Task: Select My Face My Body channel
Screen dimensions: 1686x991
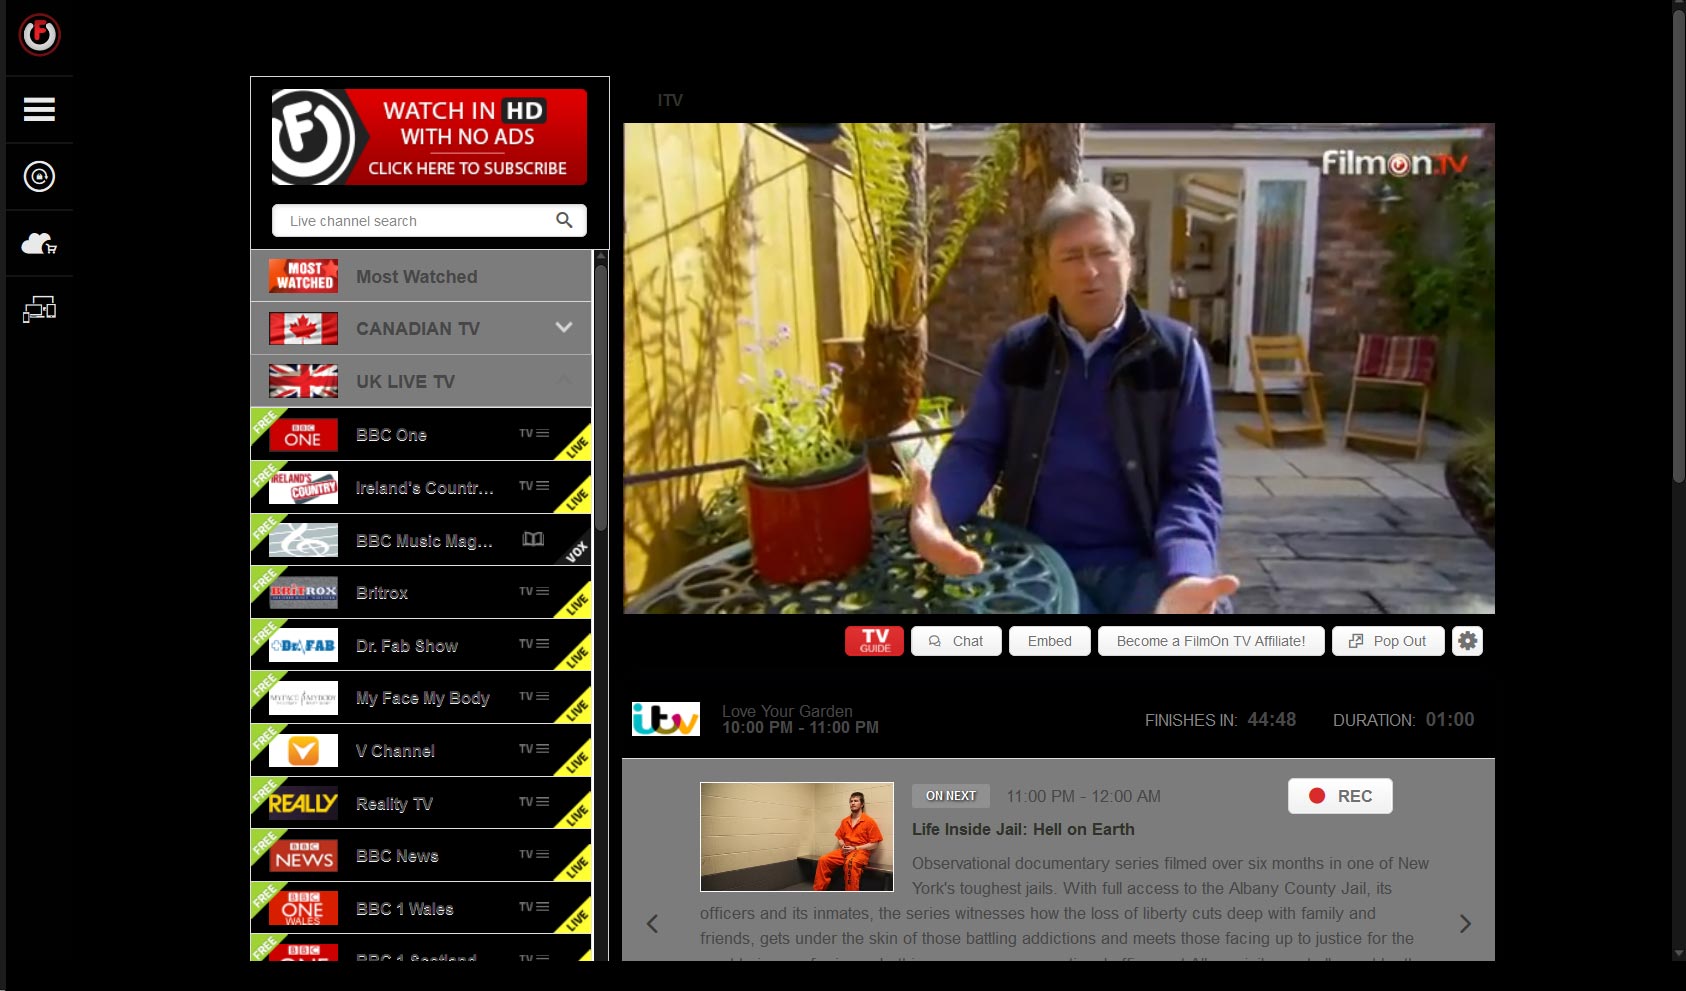Action: point(421,697)
